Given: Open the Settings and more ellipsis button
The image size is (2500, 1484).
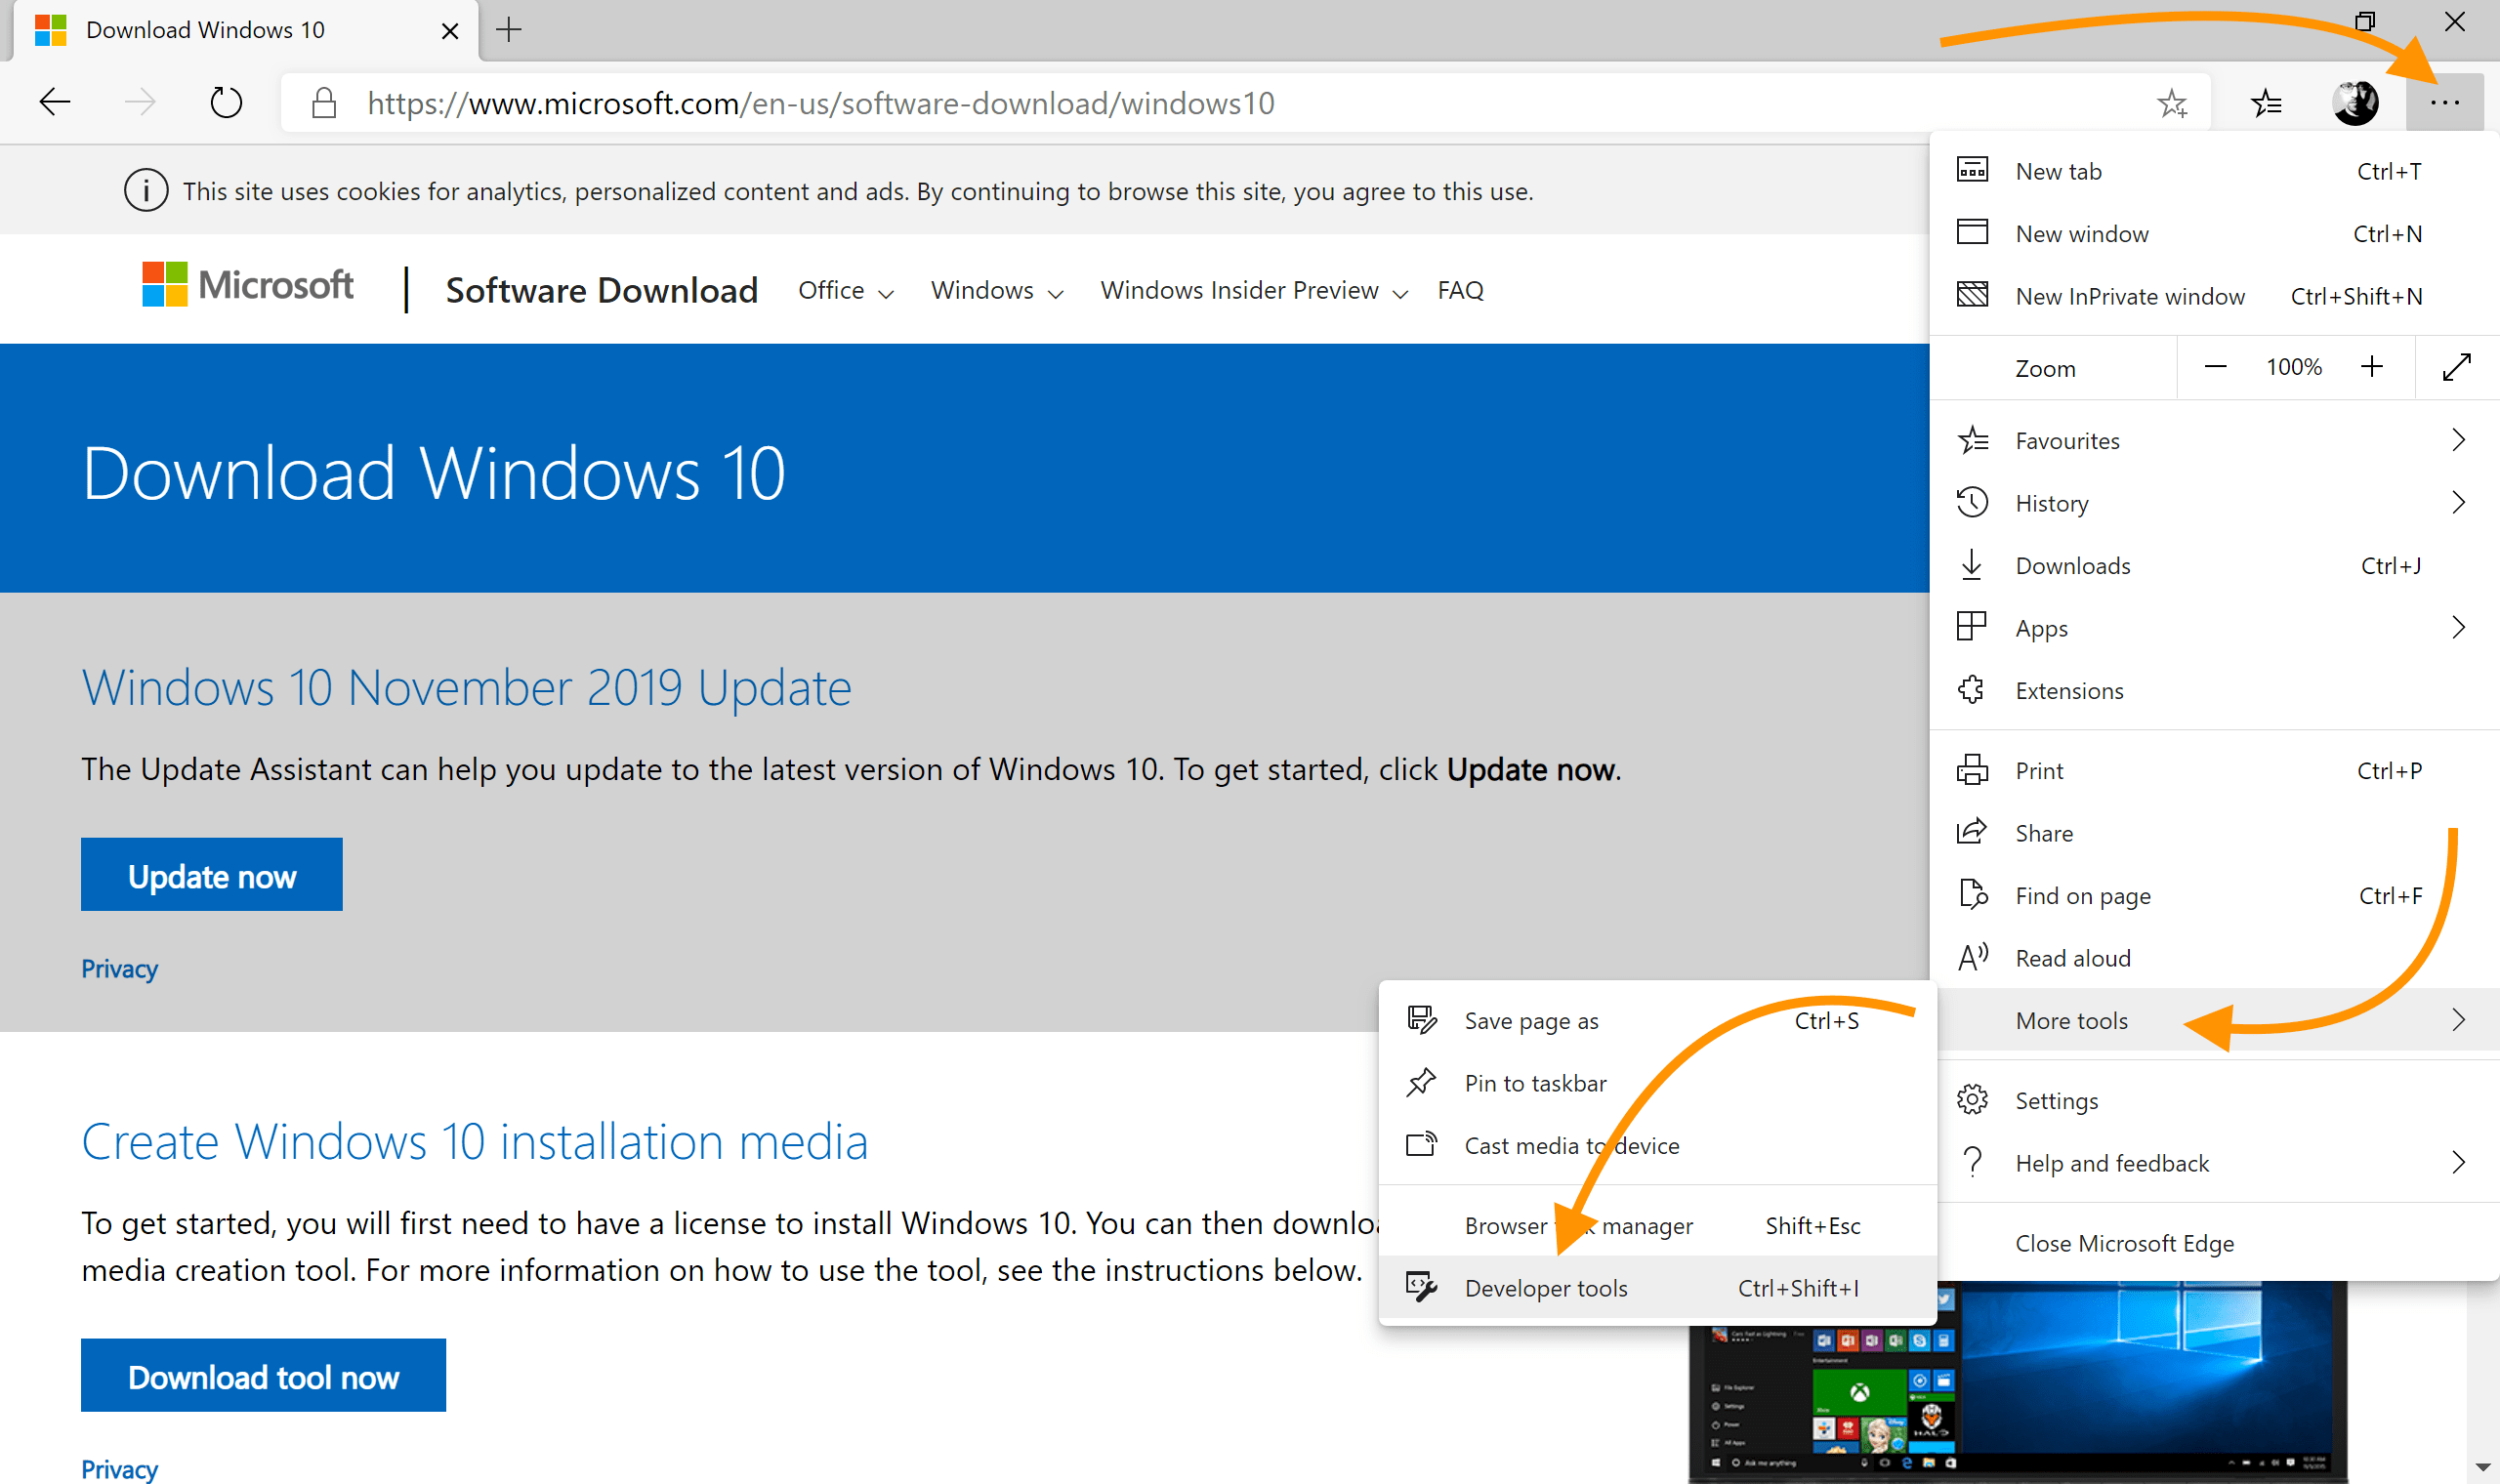Looking at the screenshot, I should [2444, 102].
